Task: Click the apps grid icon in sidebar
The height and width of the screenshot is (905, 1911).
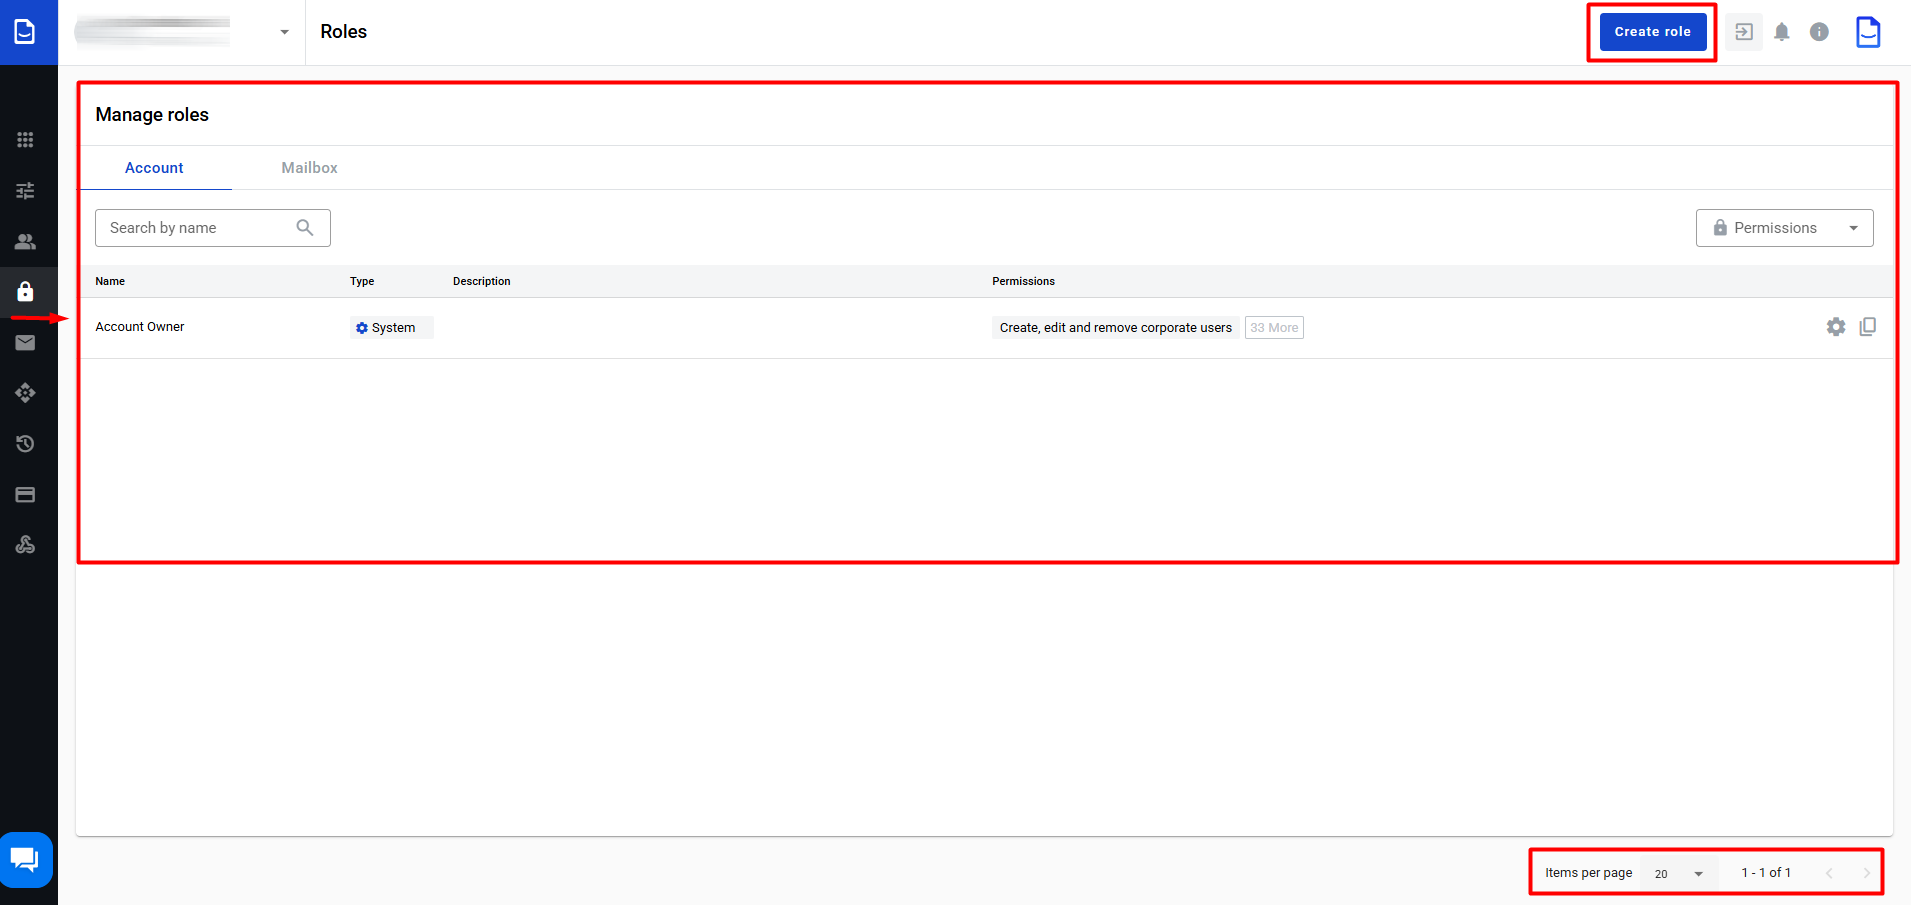Action: pos(25,140)
